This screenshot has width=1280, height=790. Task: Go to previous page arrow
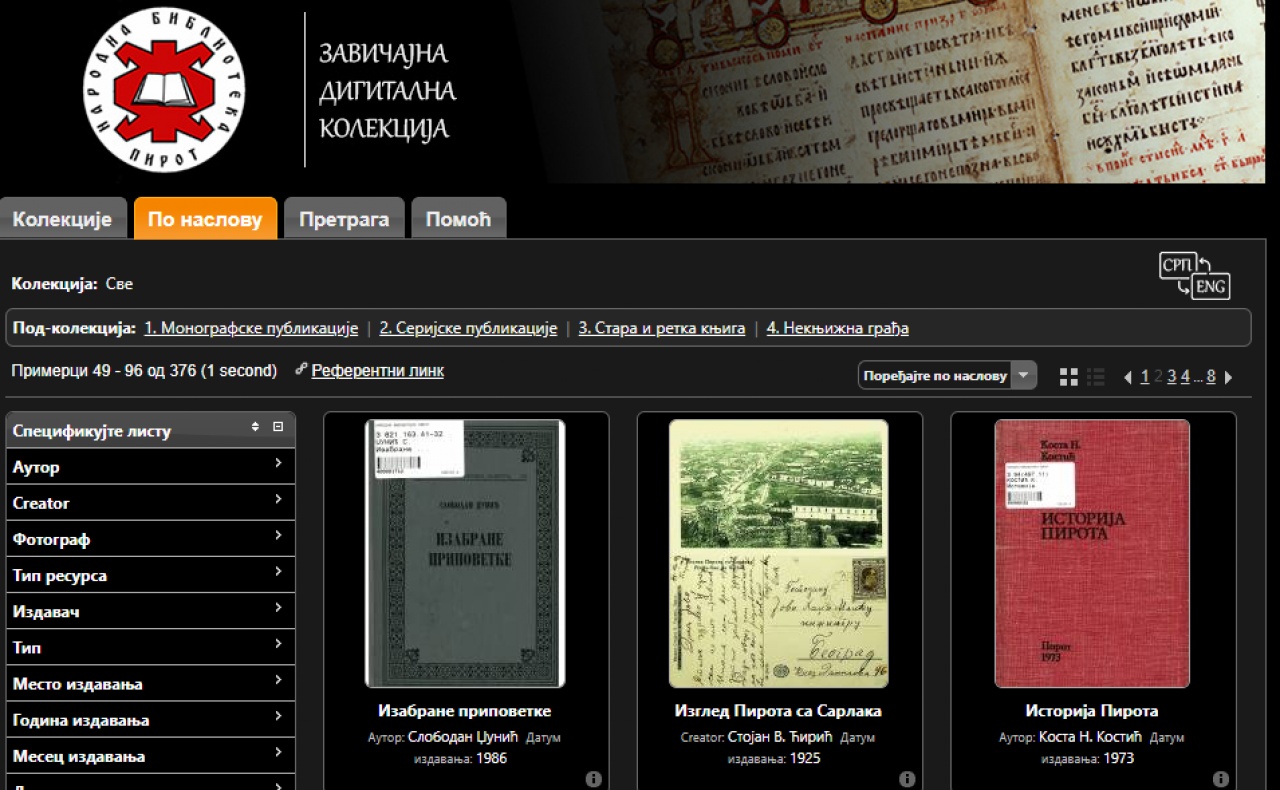pos(1128,378)
